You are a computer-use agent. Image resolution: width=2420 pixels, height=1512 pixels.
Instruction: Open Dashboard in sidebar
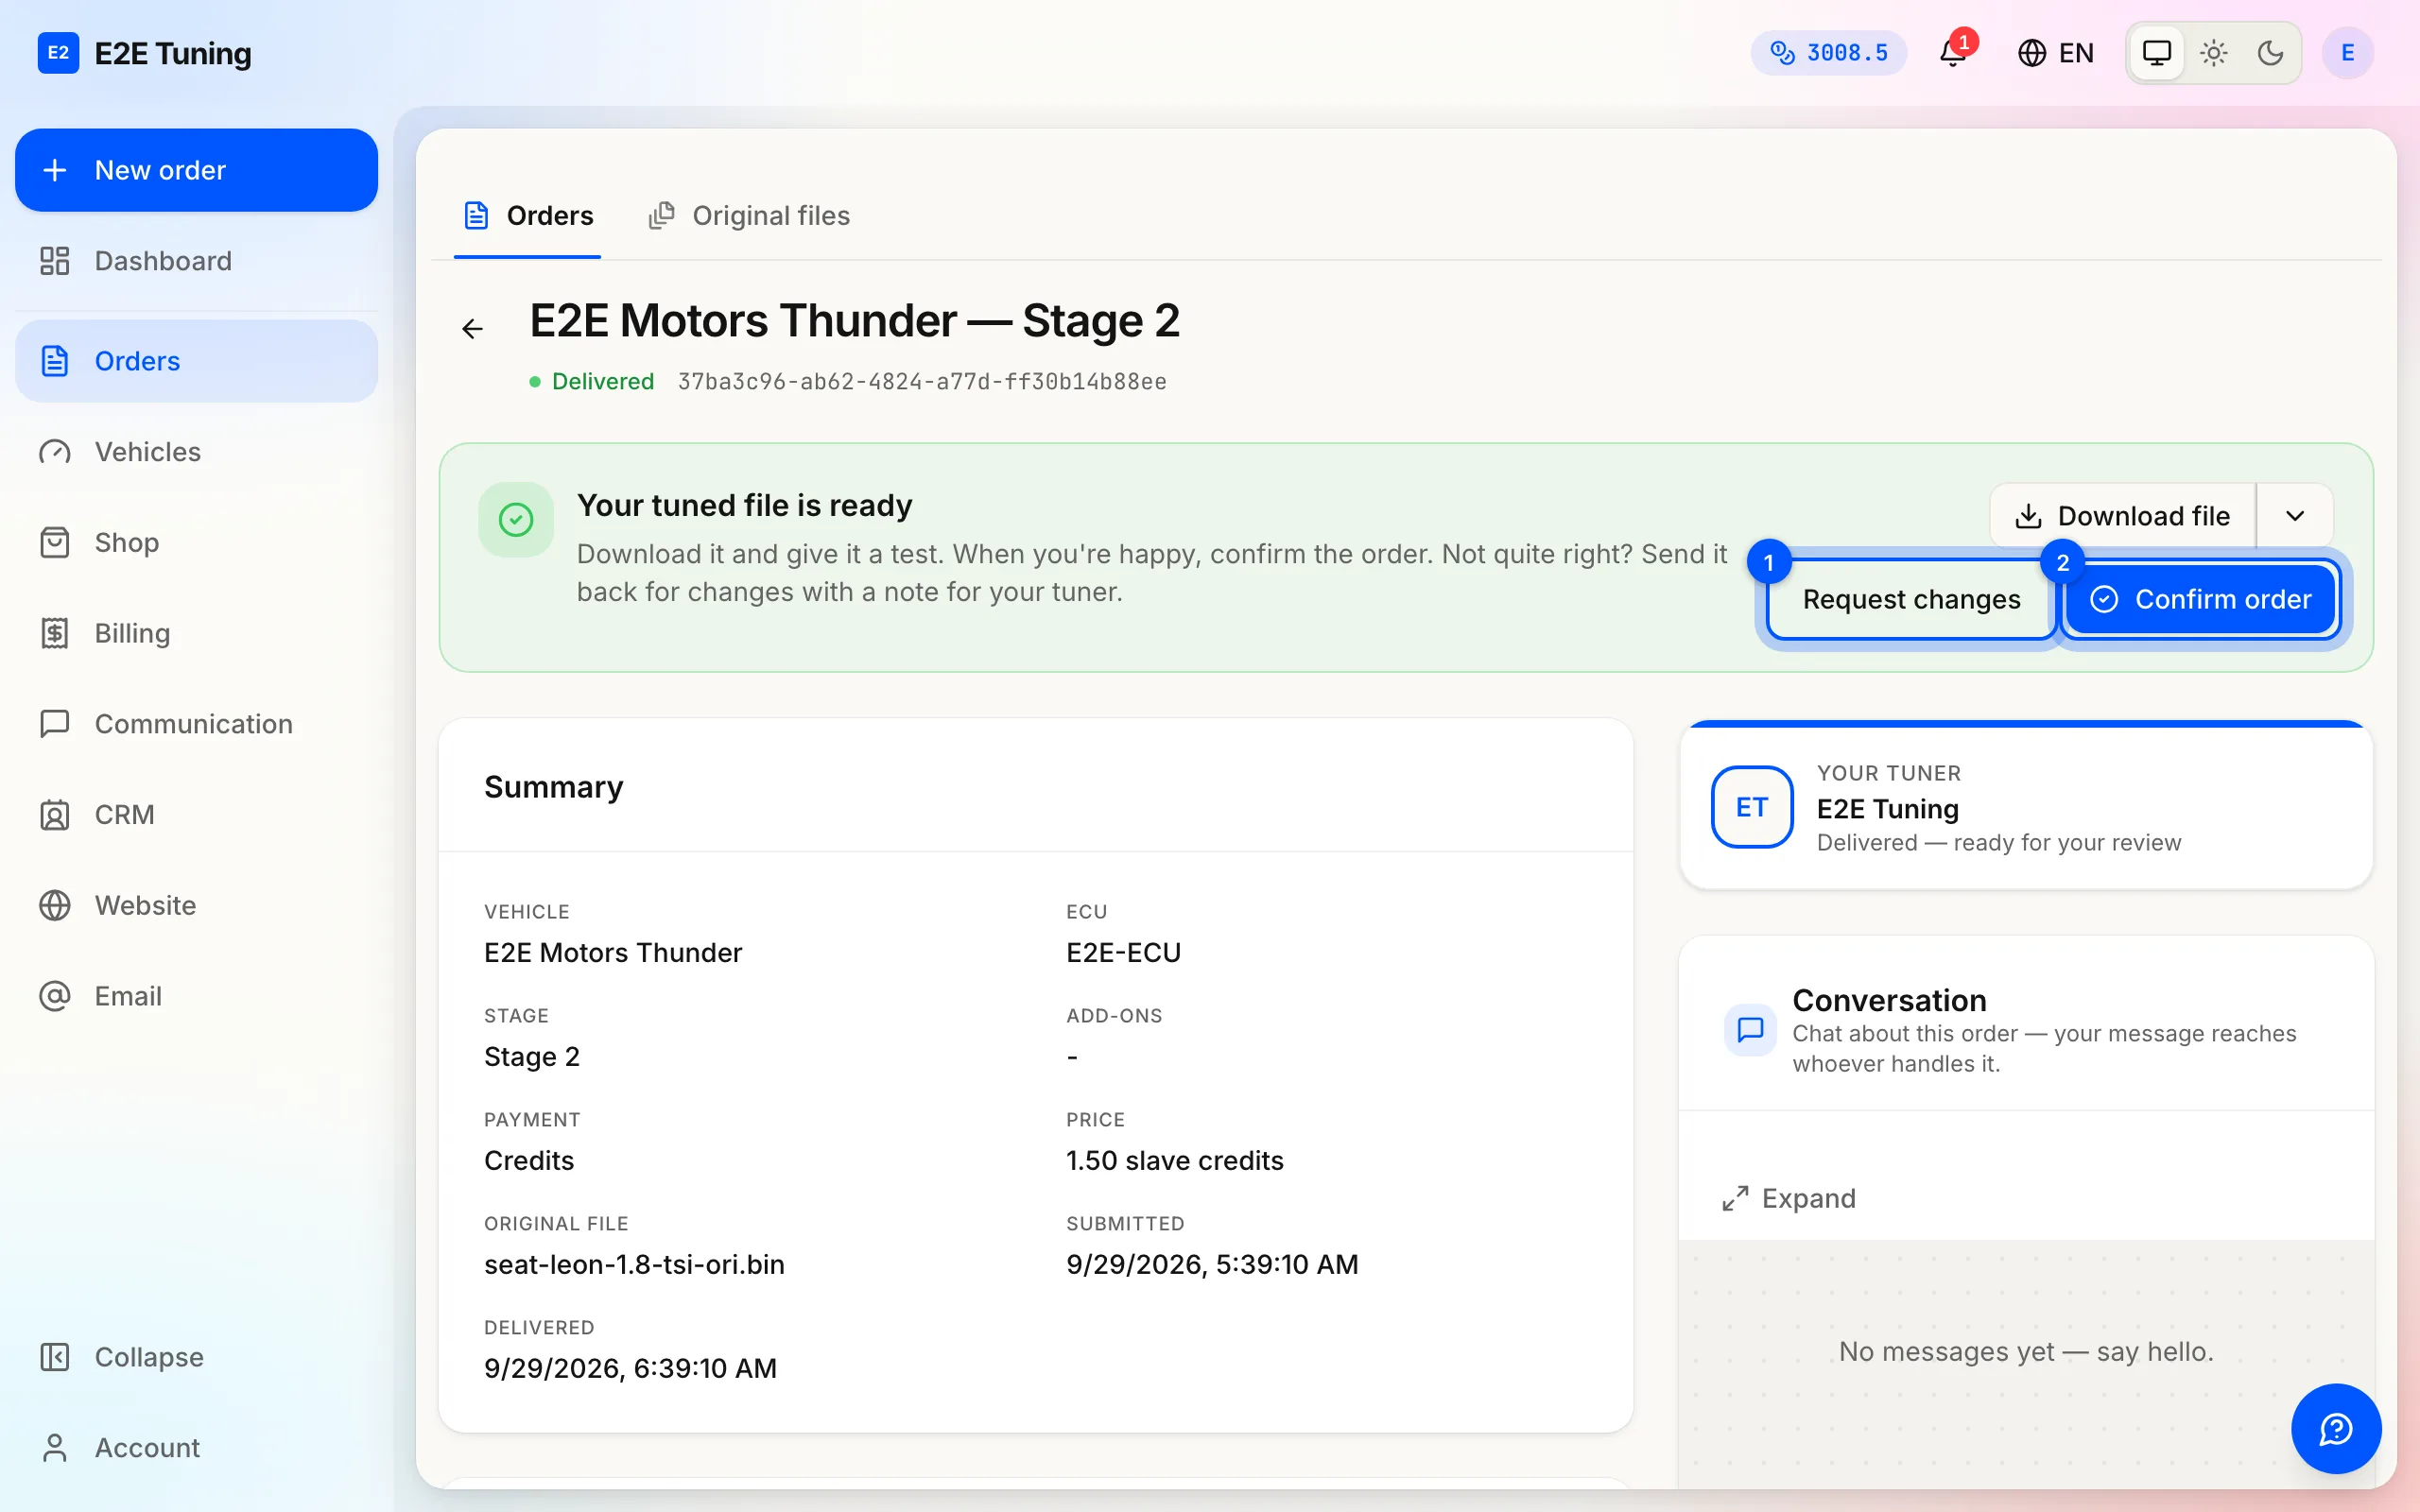coord(196,261)
